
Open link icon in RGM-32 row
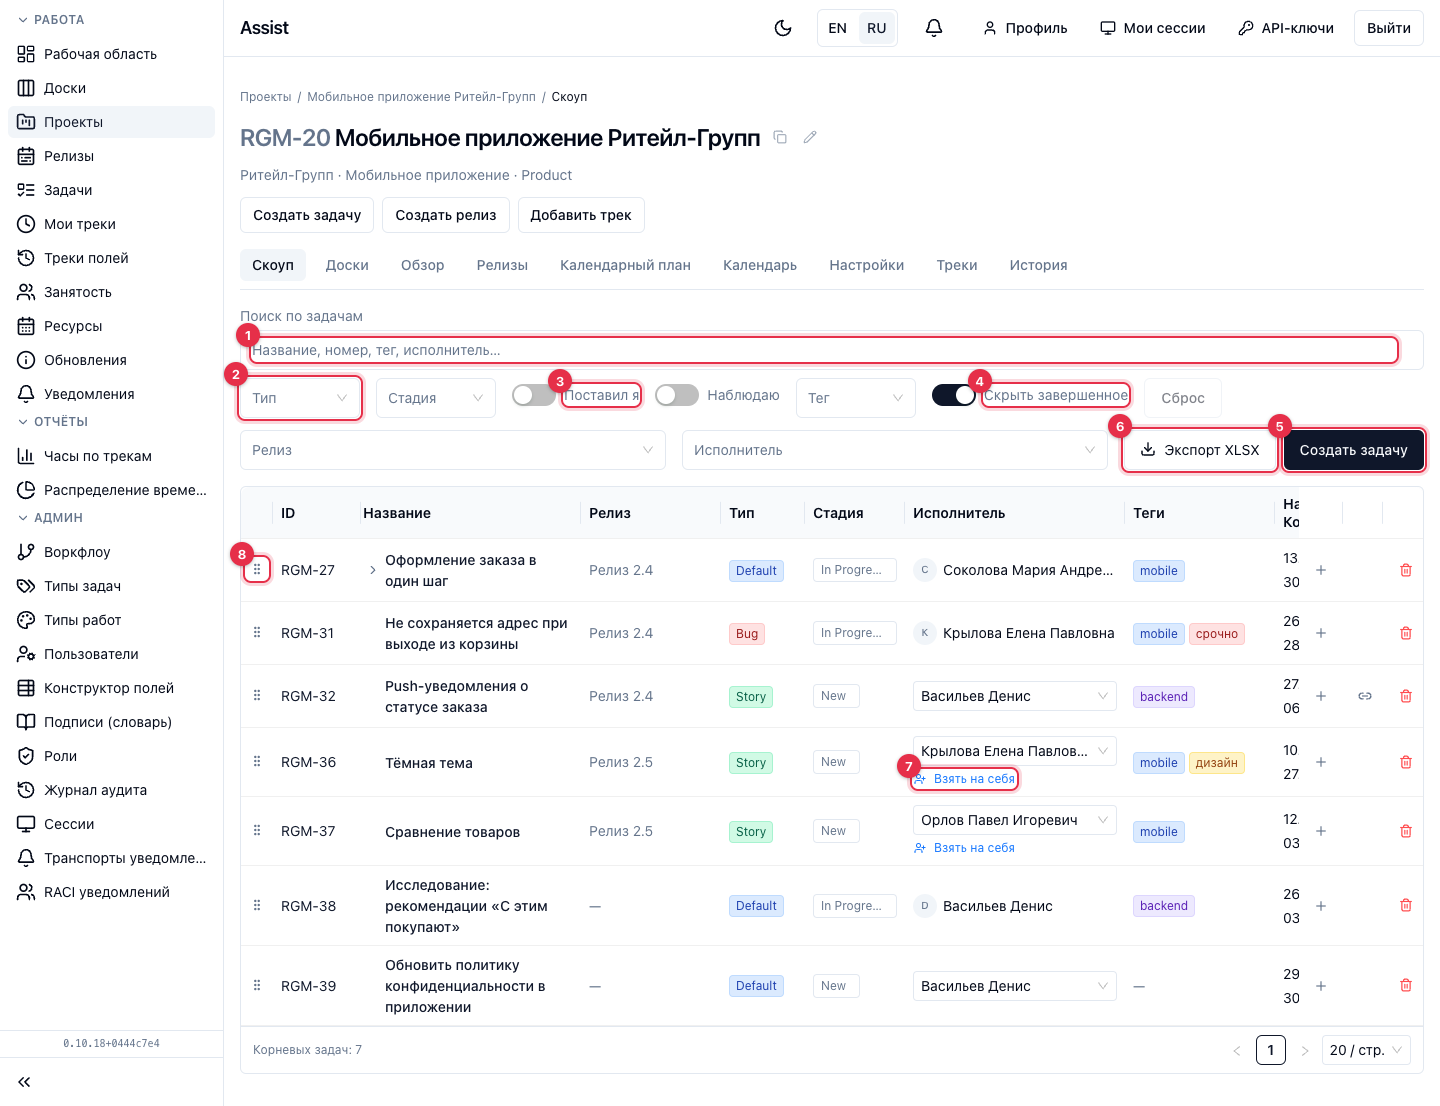(x=1365, y=696)
